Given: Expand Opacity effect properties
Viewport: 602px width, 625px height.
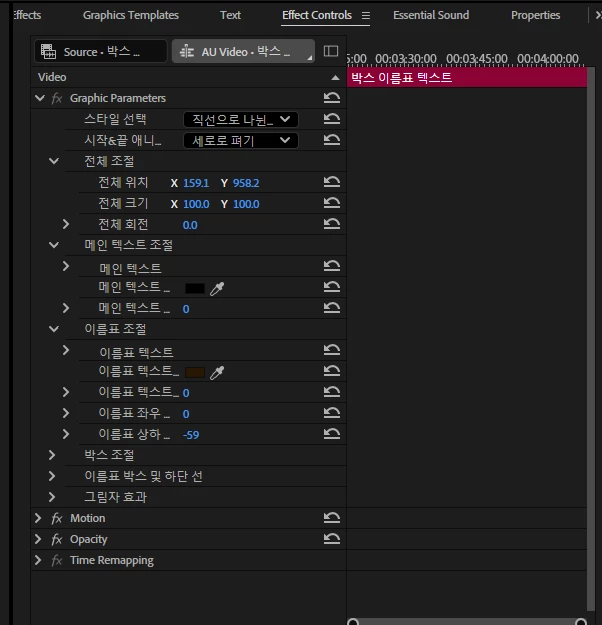Looking at the screenshot, I should [38, 539].
